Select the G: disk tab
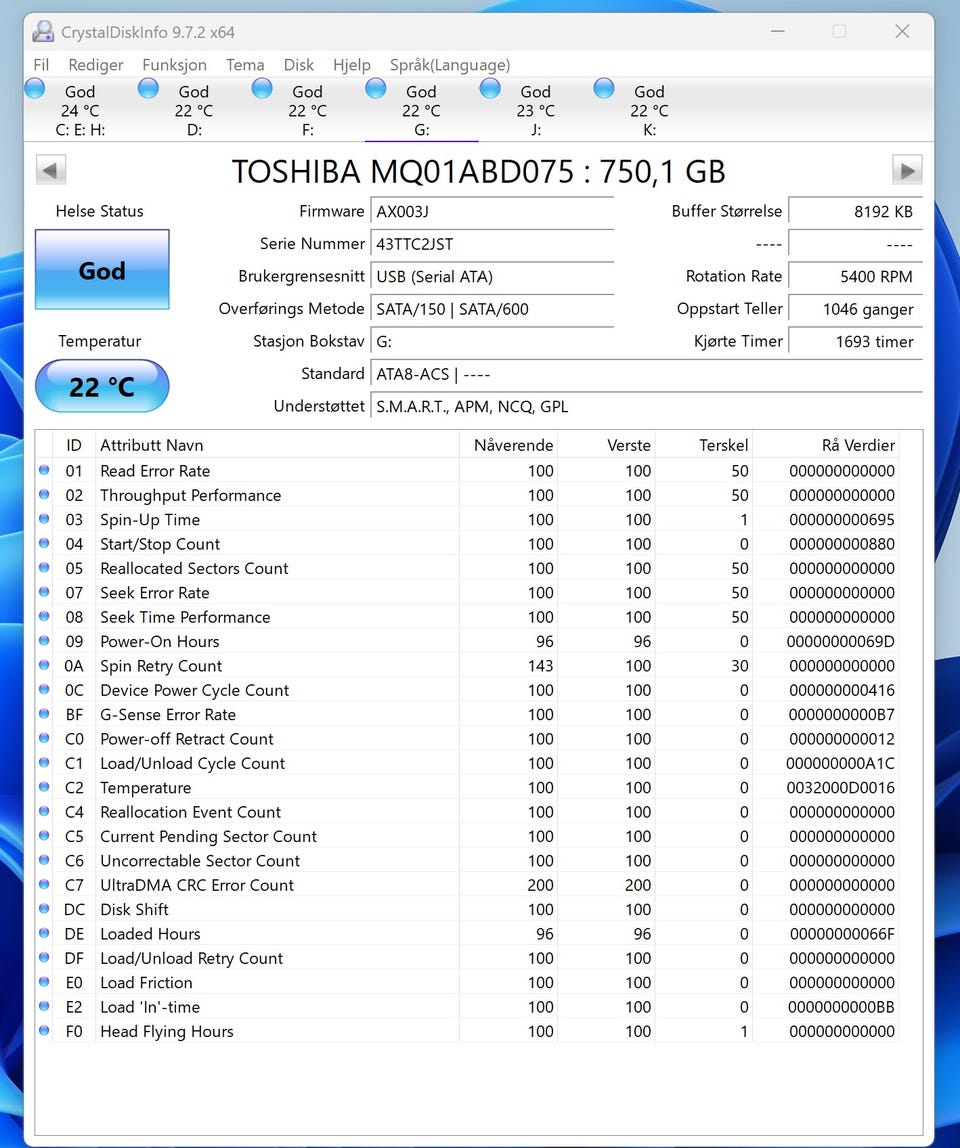 click(x=422, y=110)
